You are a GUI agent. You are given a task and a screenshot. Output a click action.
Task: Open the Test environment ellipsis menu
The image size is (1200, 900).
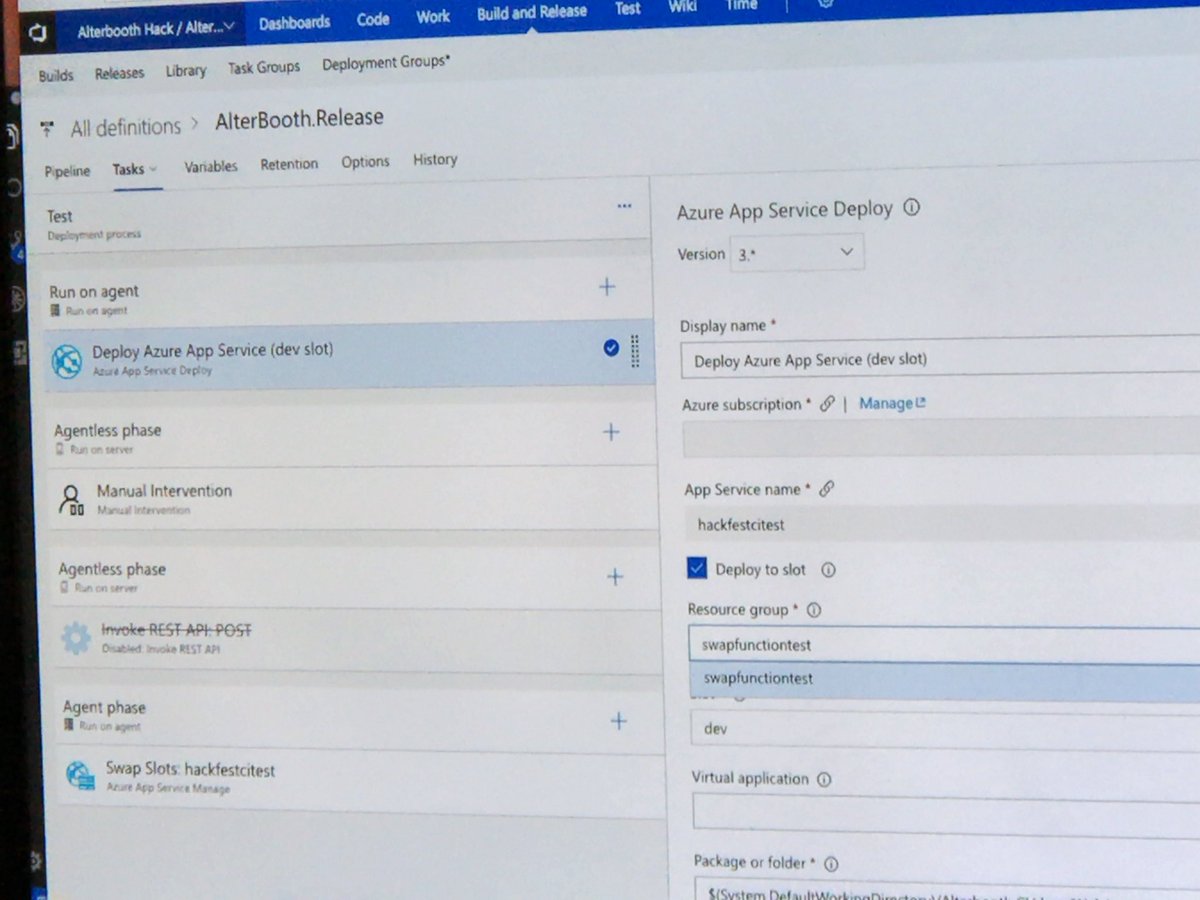point(624,206)
